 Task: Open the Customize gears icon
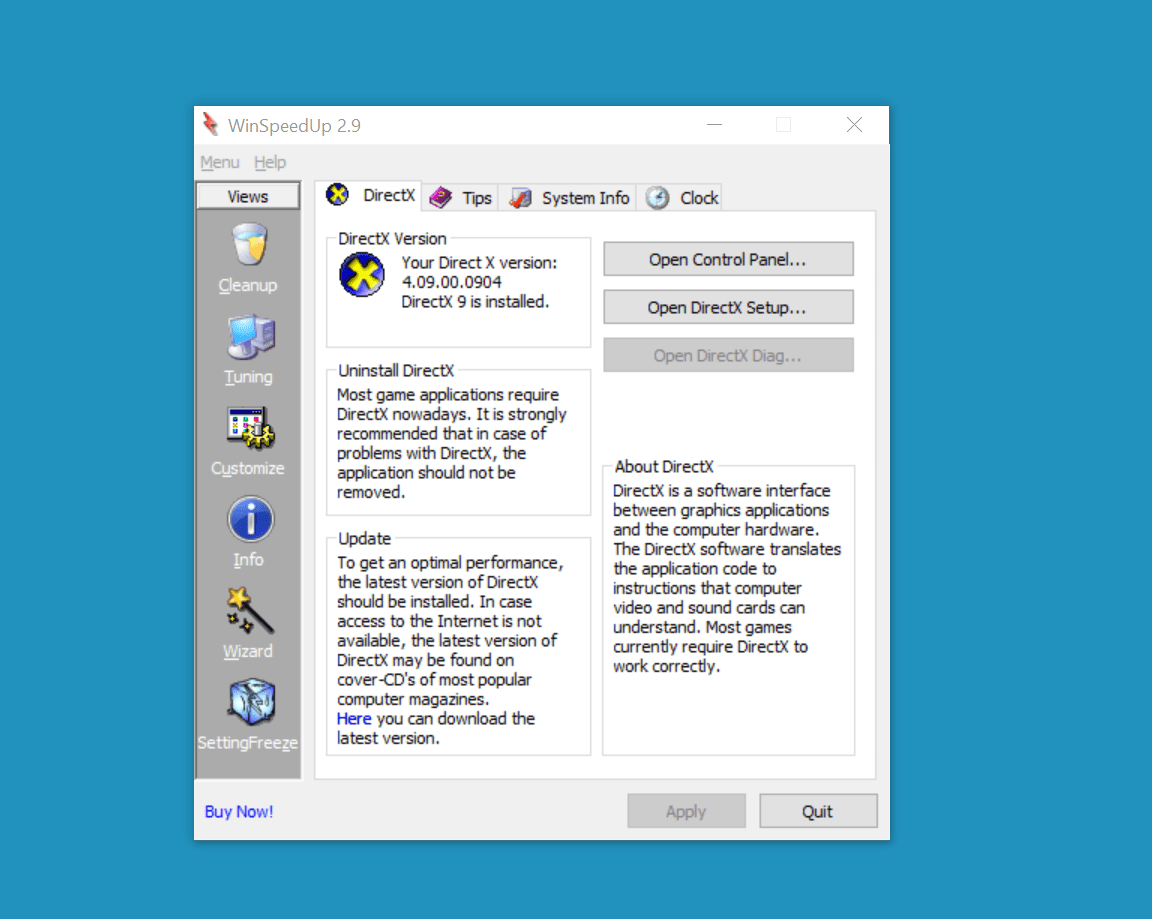[251, 428]
